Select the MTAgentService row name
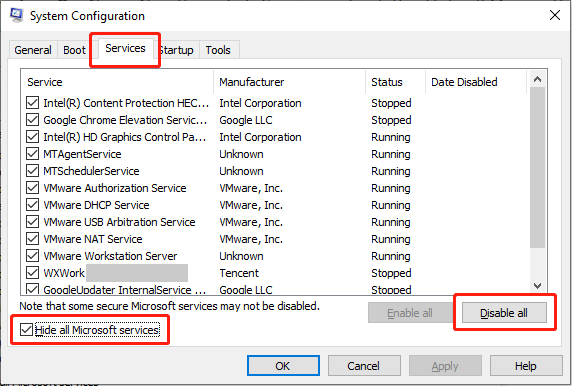 (x=82, y=154)
